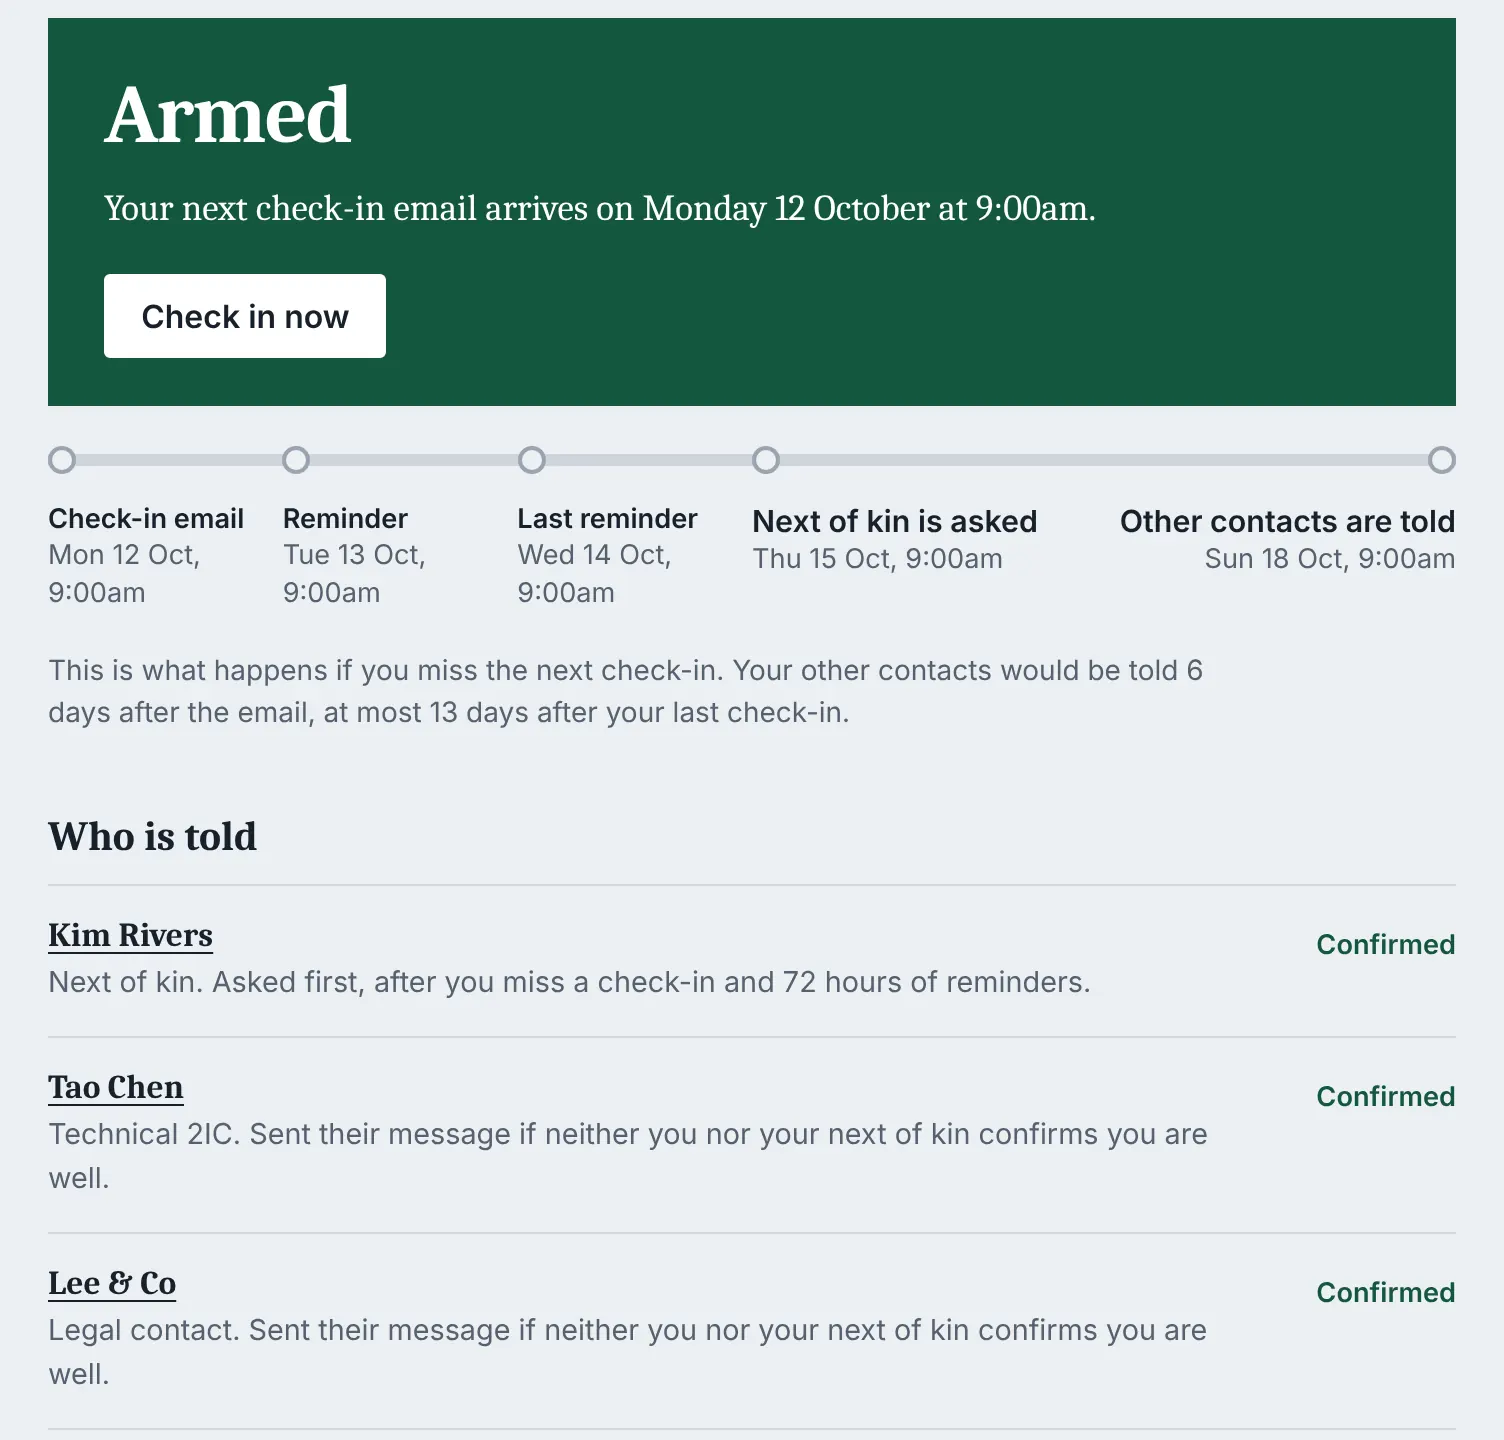Click the Other contacts are told label
The height and width of the screenshot is (1440, 1504).
(1287, 521)
